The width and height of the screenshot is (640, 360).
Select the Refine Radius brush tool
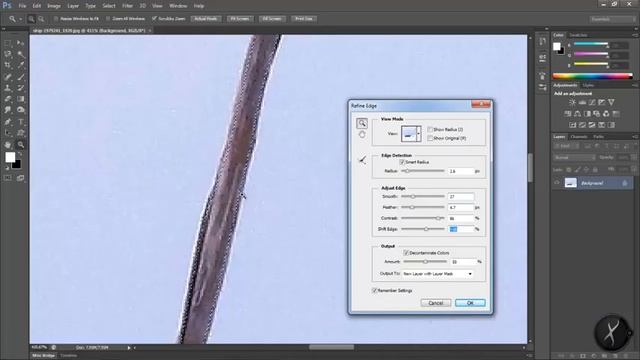(x=362, y=160)
